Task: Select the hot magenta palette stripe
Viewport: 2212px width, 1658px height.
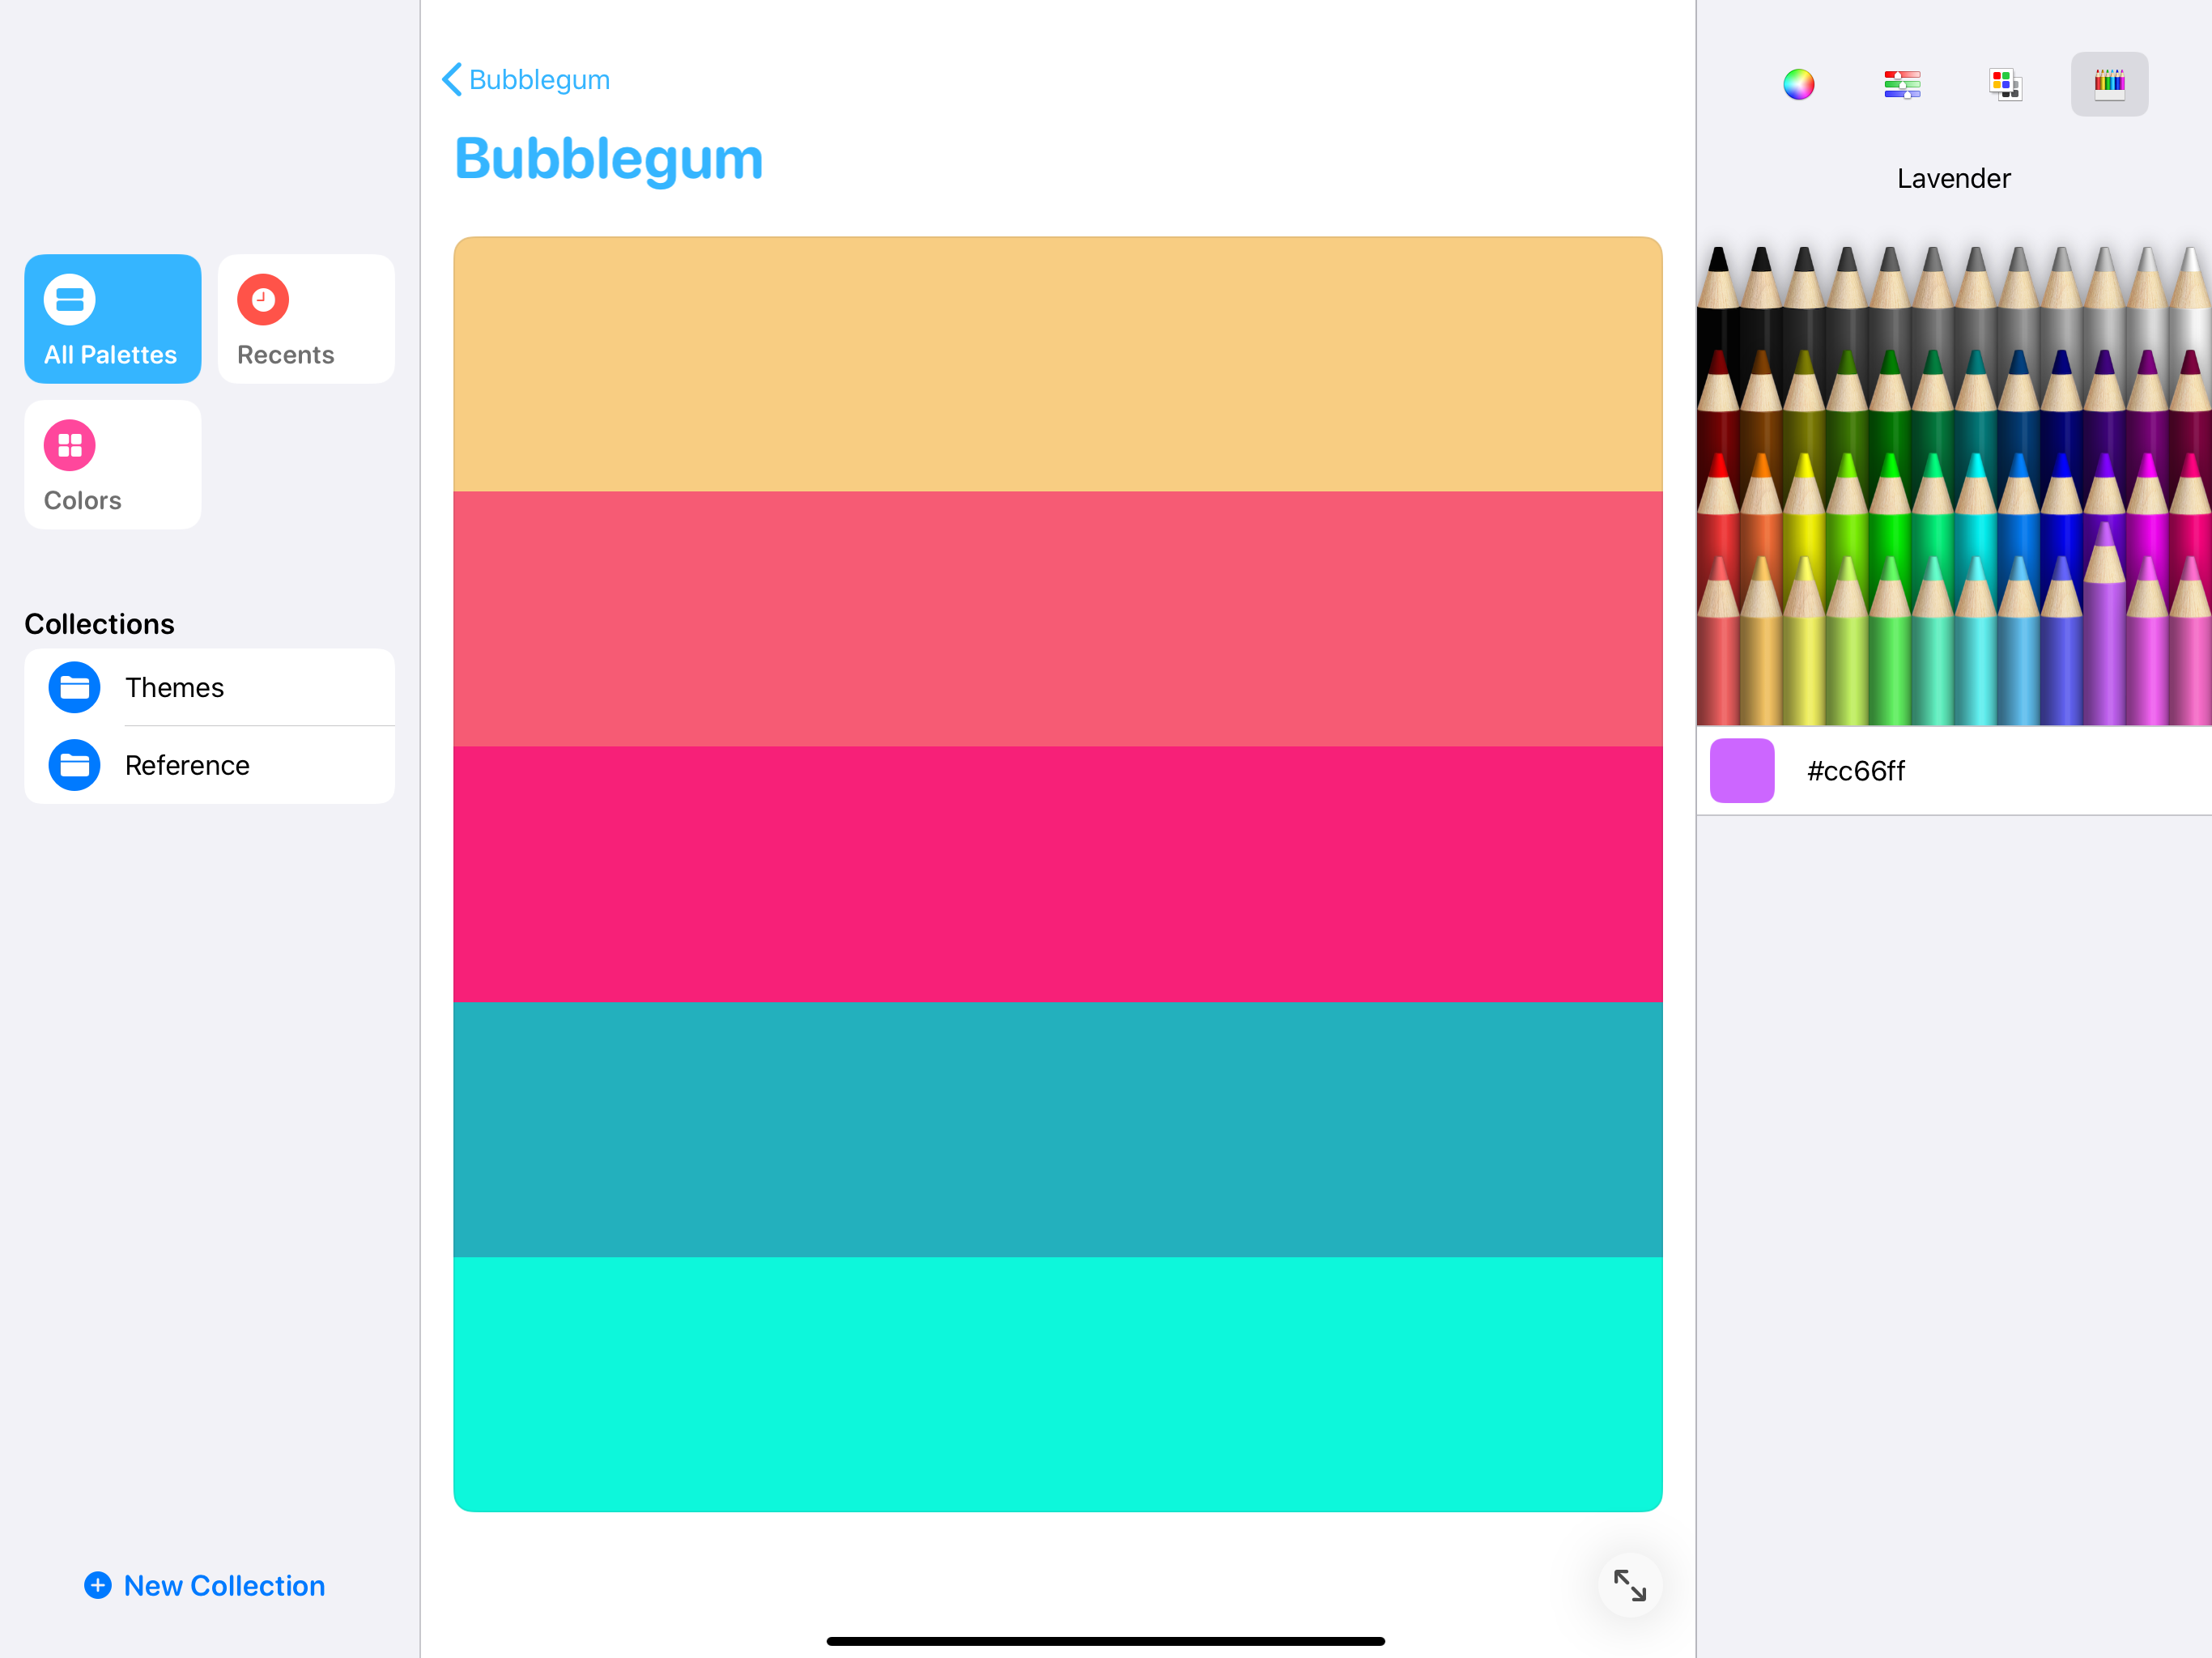Action: (x=1057, y=874)
